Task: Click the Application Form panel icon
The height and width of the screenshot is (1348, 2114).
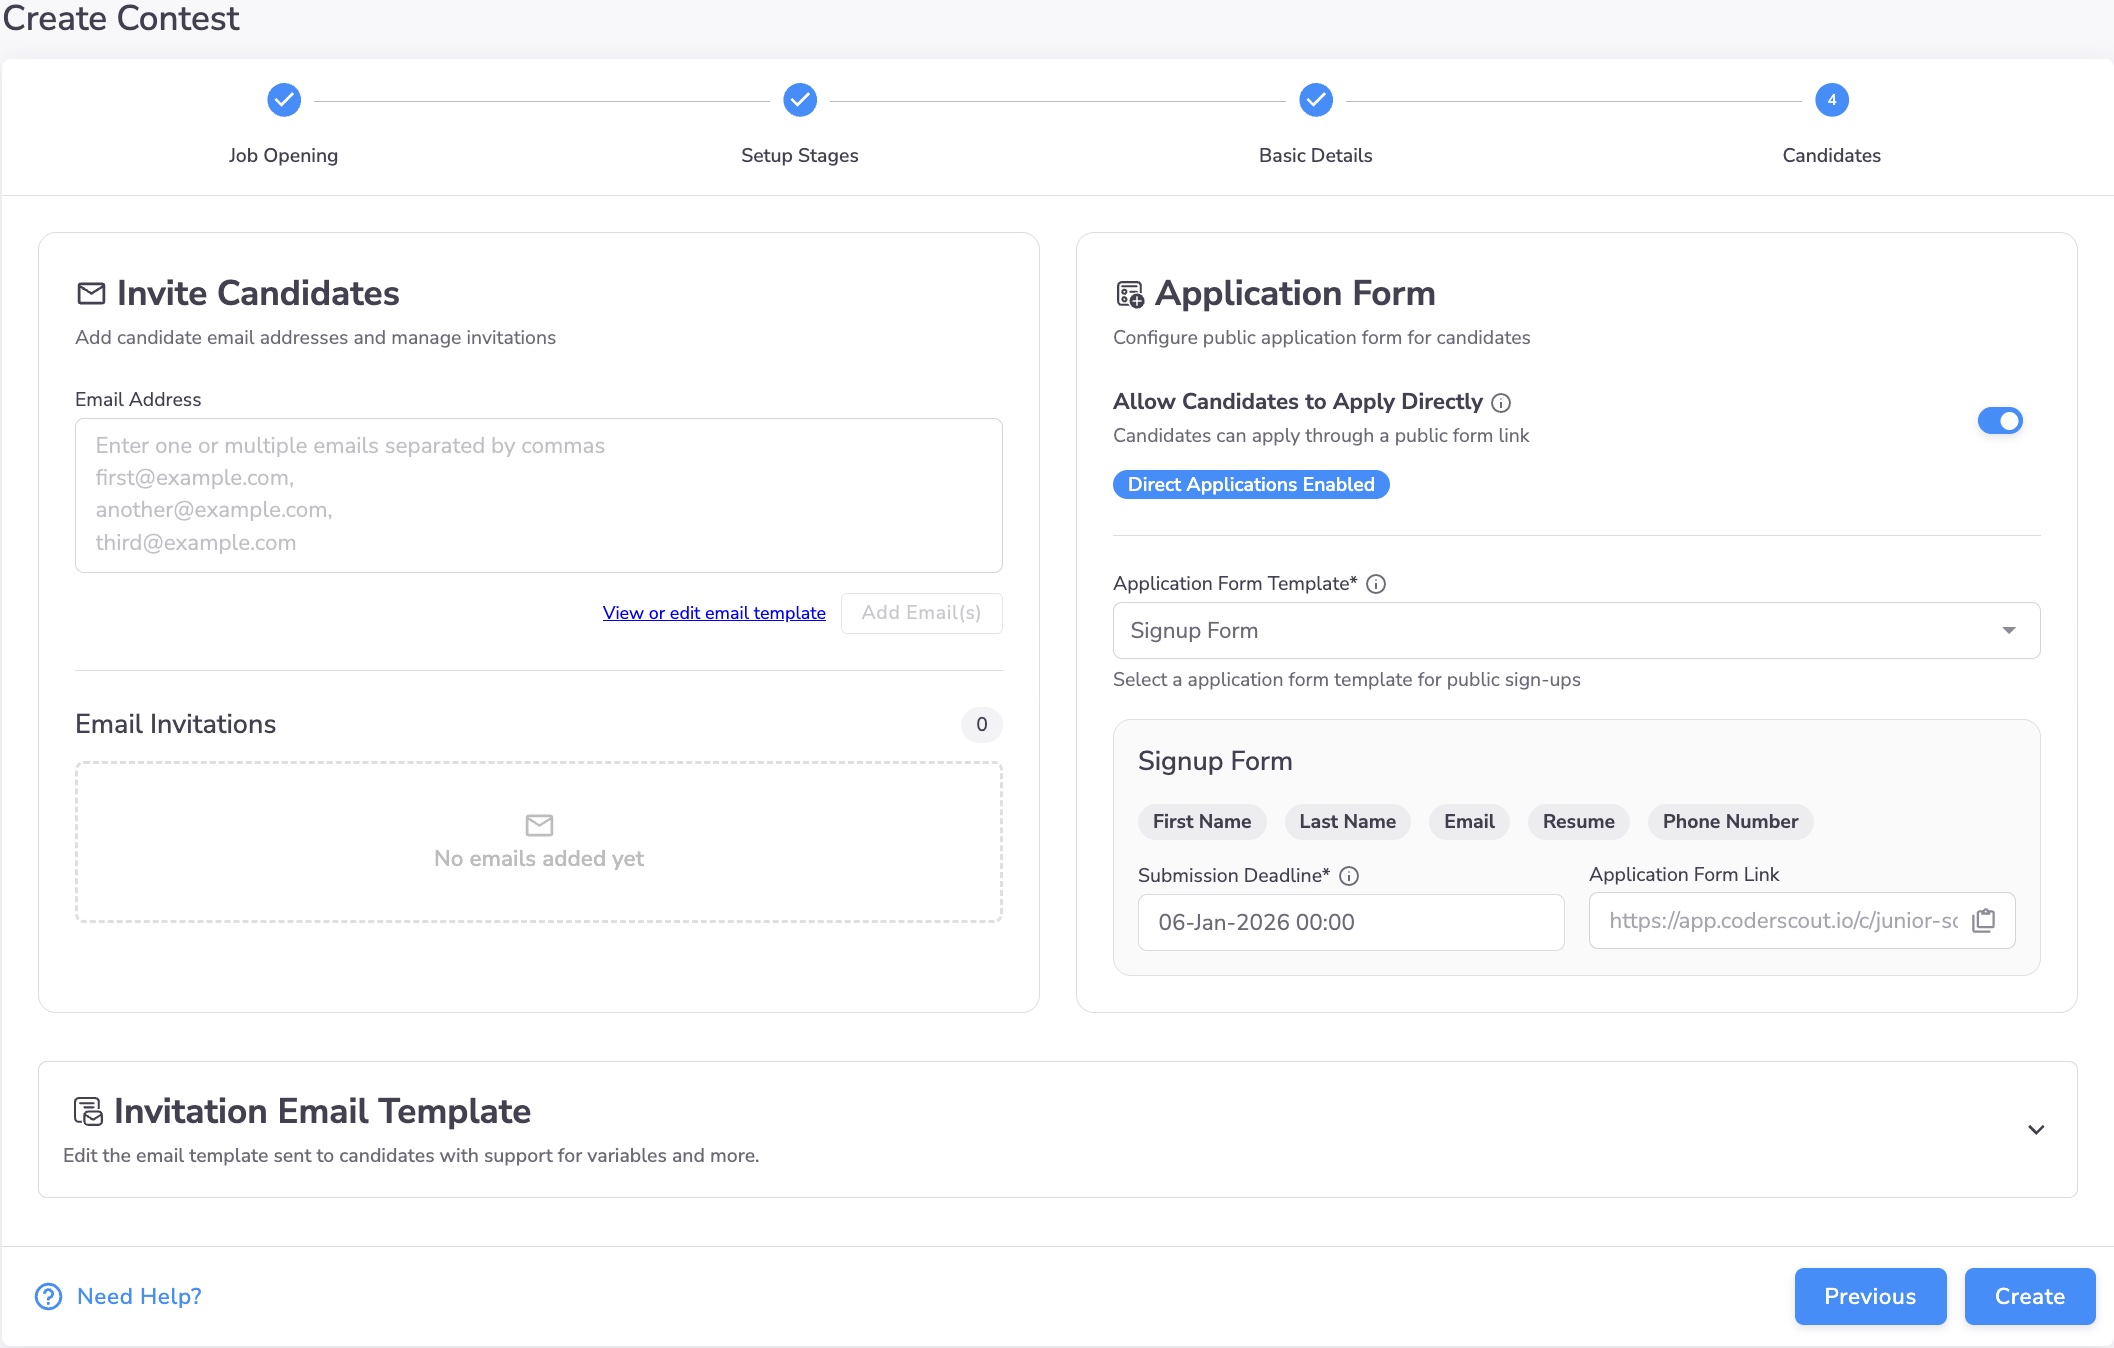Action: (1129, 294)
